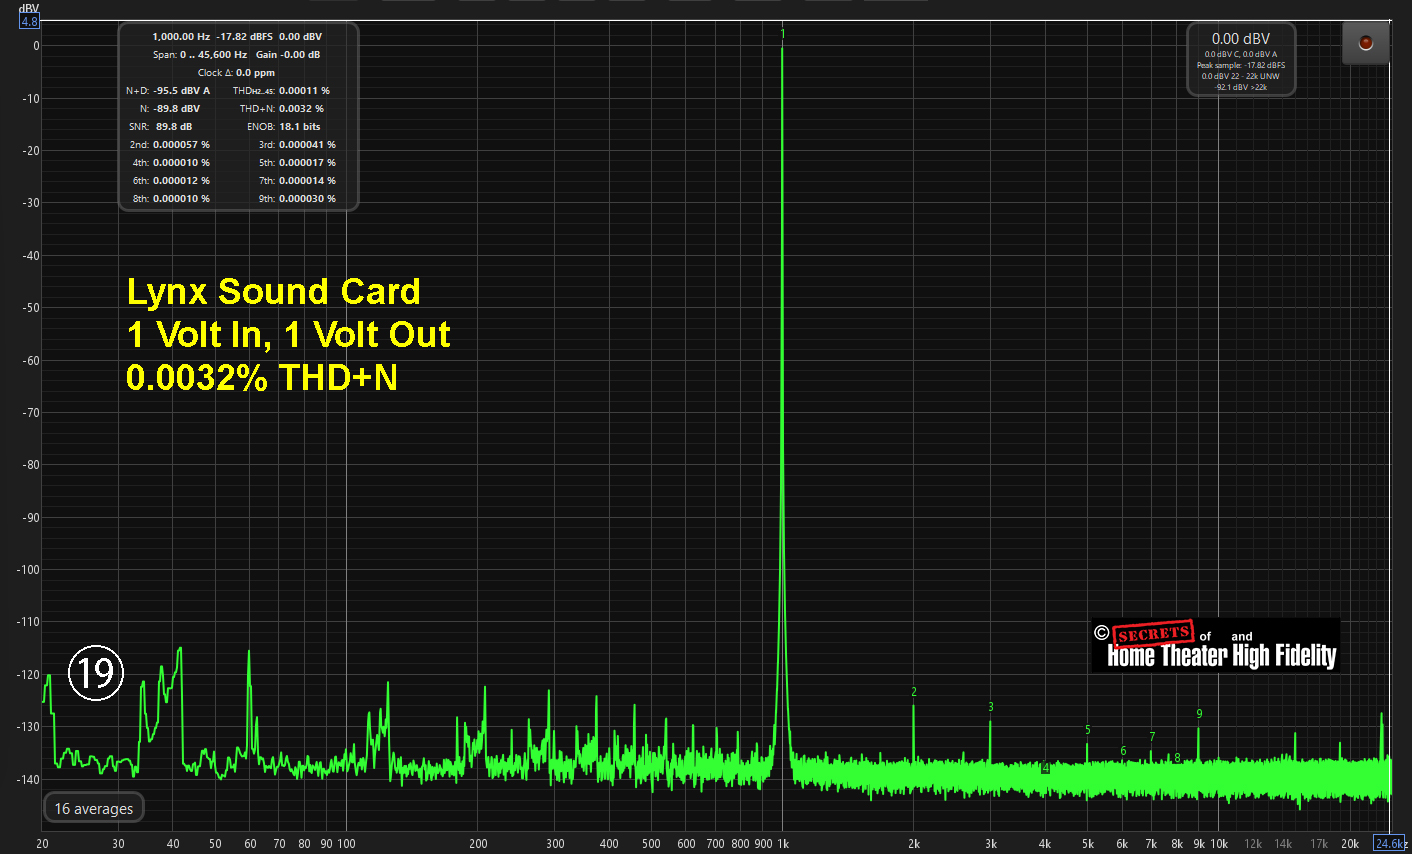
Task: Click the harmonic marker 9 near 9 kHz
Action: pos(1199,714)
